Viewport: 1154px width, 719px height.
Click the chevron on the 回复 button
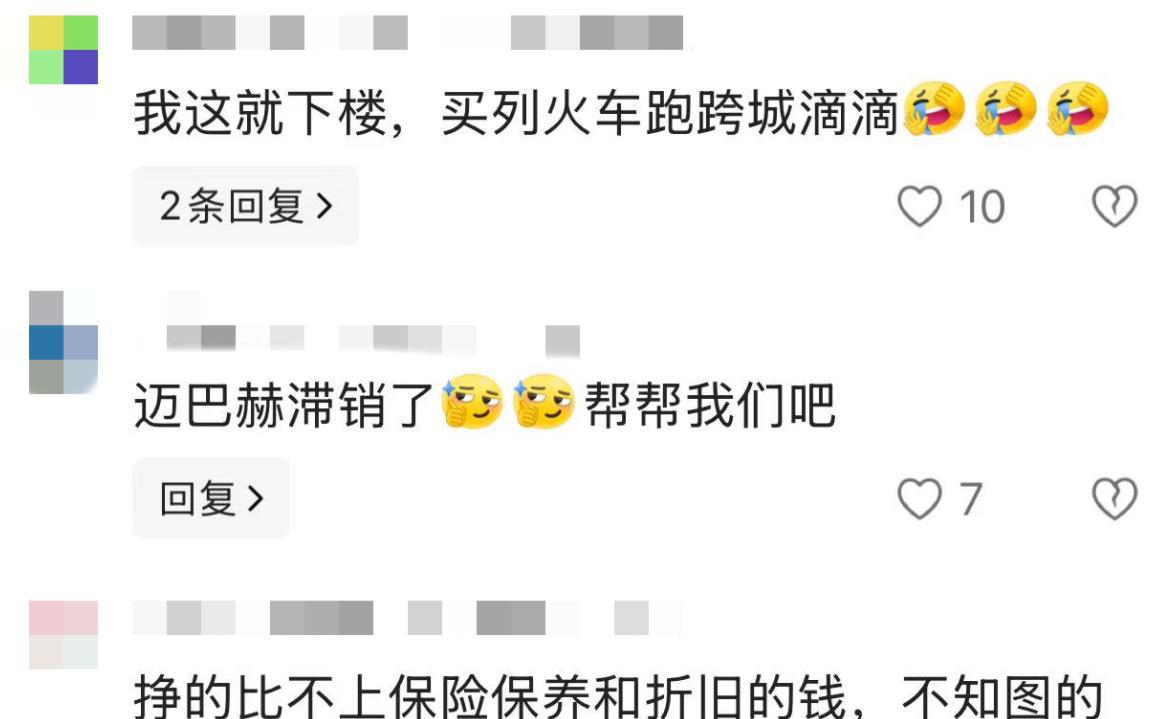point(255,499)
